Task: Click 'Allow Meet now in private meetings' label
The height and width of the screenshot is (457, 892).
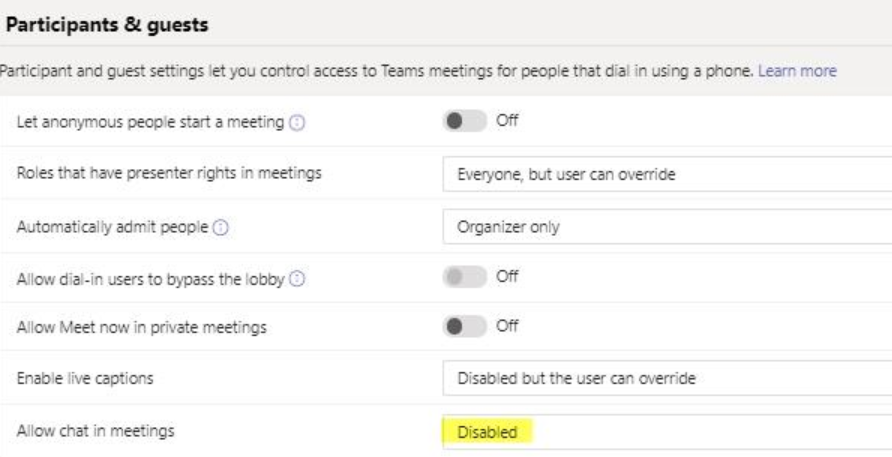Action: click(141, 327)
